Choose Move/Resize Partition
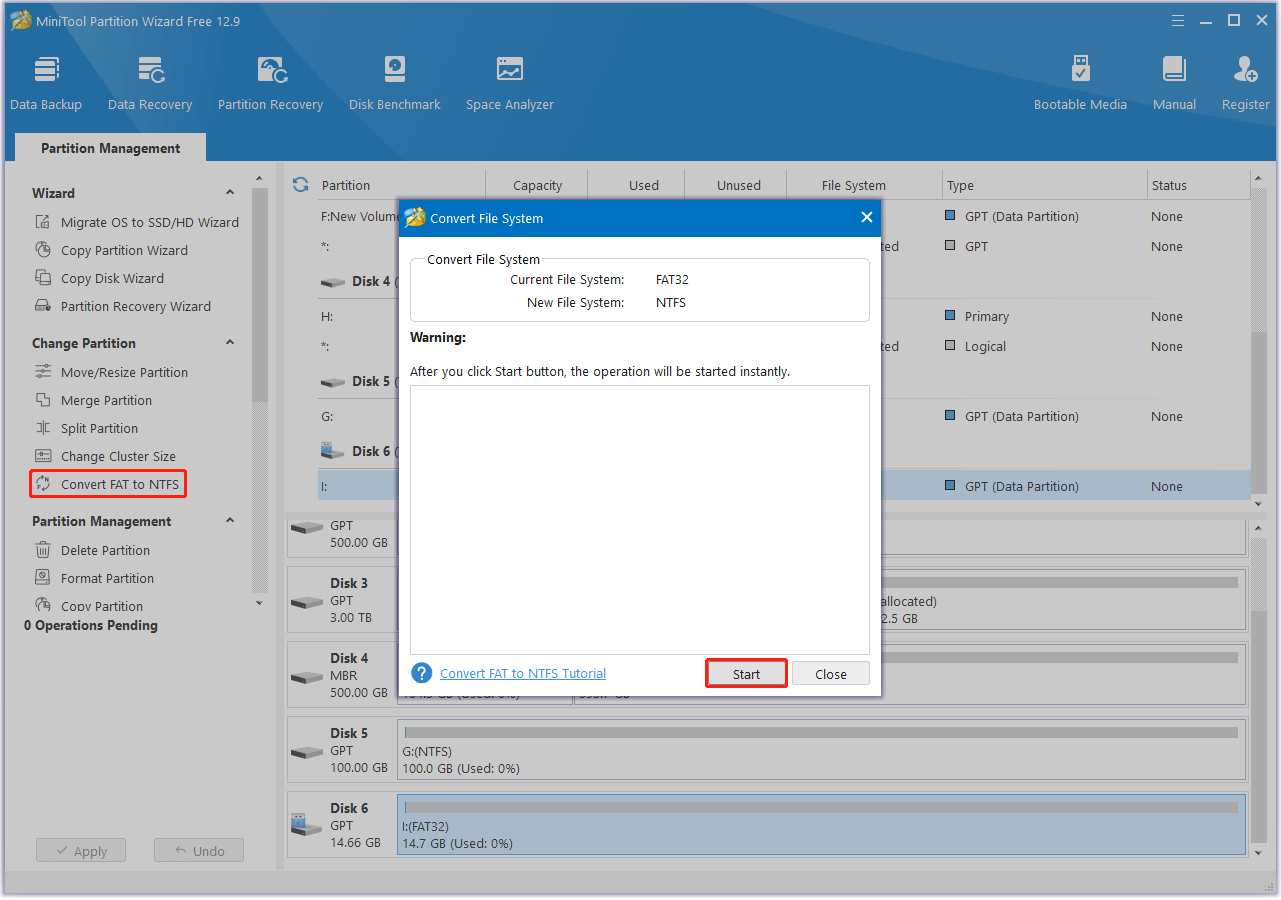The width and height of the screenshot is (1281, 900). [x=111, y=372]
